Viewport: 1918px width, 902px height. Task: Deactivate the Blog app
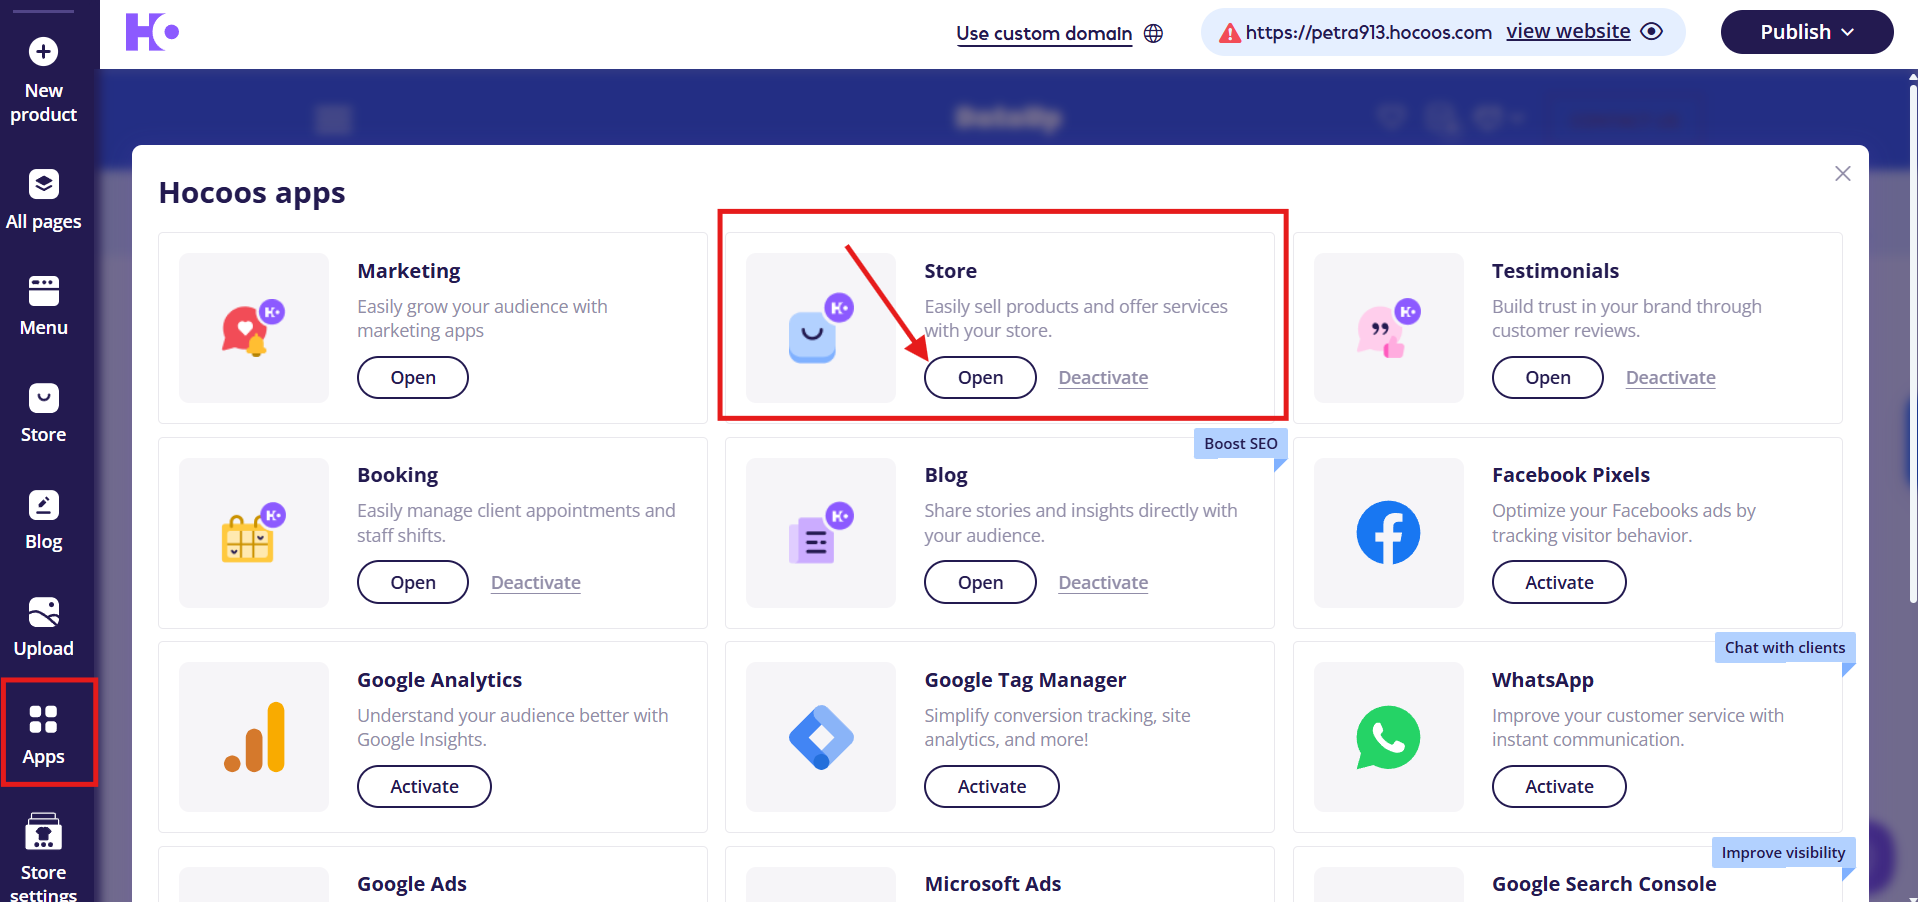click(1103, 583)
